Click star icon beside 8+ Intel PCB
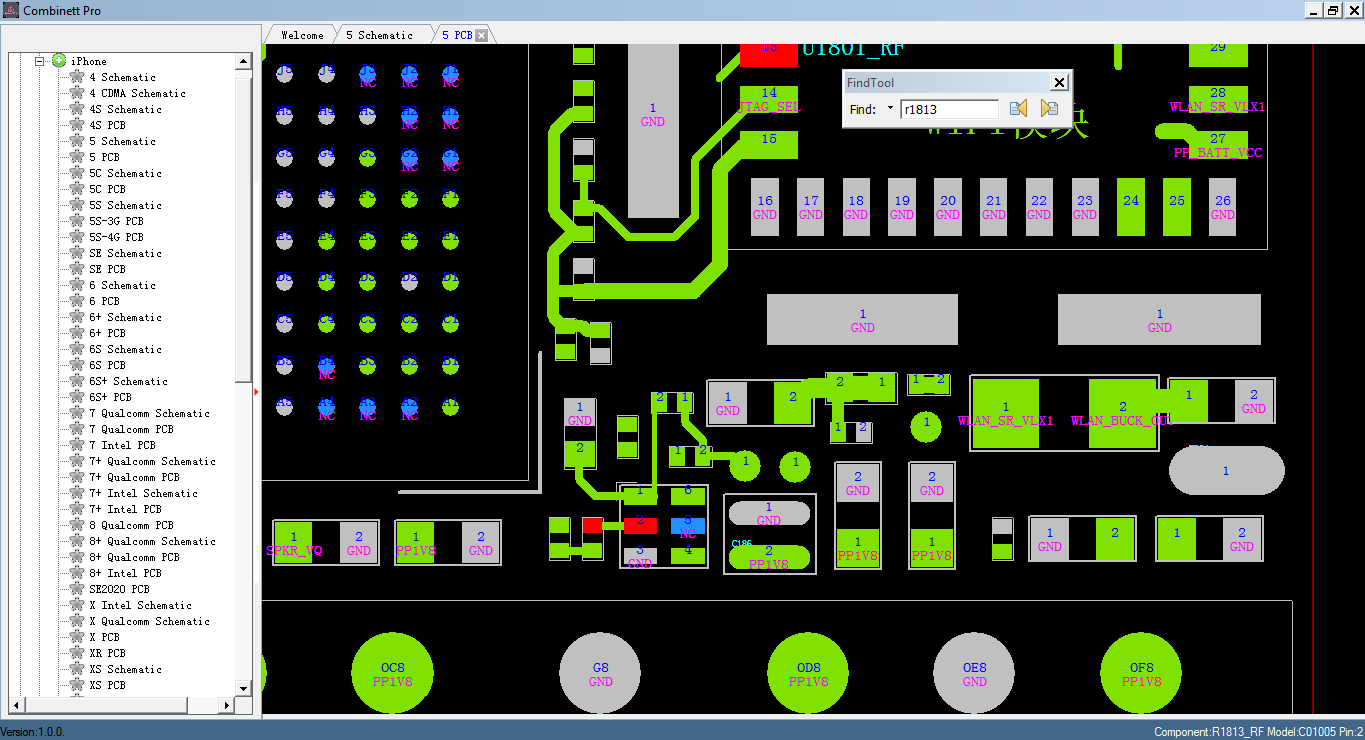Viewport: 1365px width, 740px height. (77, 573)
